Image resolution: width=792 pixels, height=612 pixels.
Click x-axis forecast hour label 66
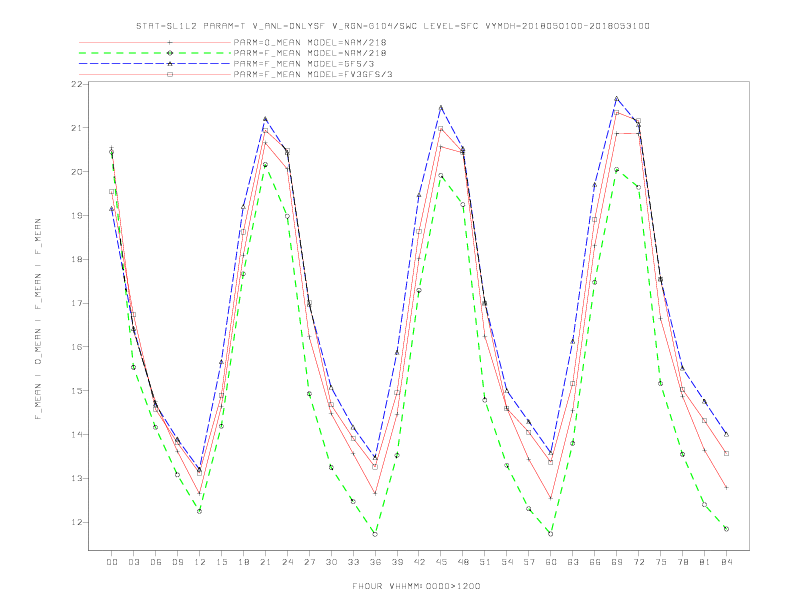595,562
